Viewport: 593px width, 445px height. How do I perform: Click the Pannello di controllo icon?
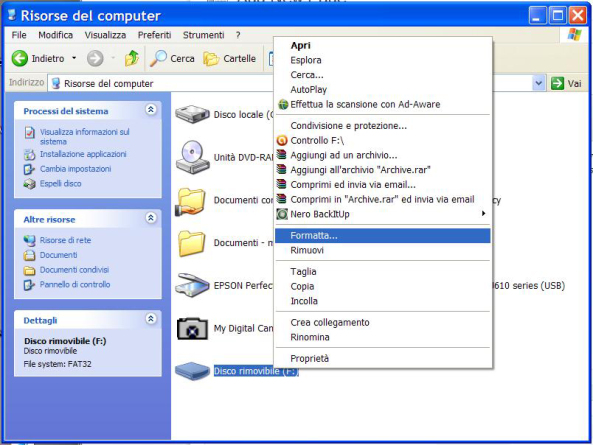pos(29,285)
